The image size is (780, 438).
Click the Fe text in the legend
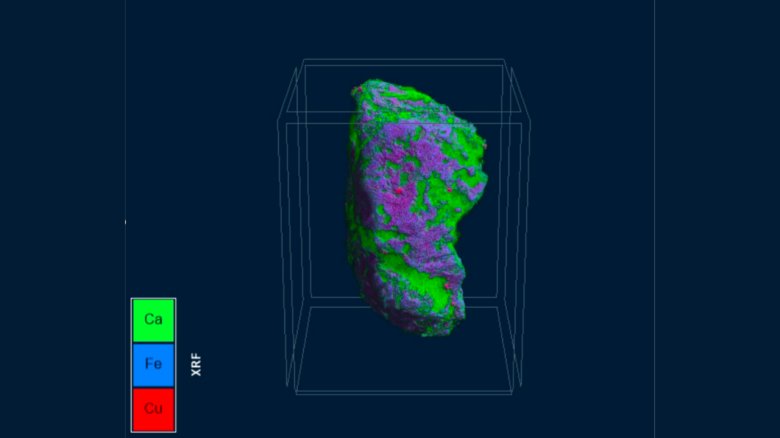[x=153, y=364]
